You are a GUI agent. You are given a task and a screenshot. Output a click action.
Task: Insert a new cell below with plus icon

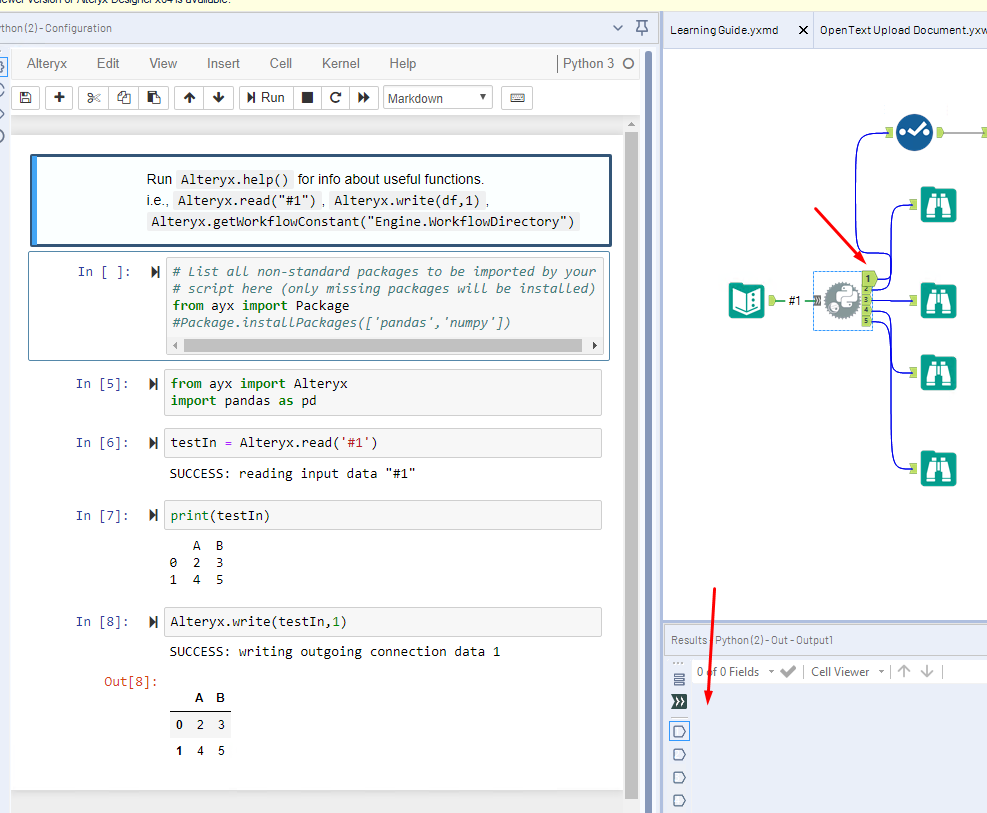point(59,98)
